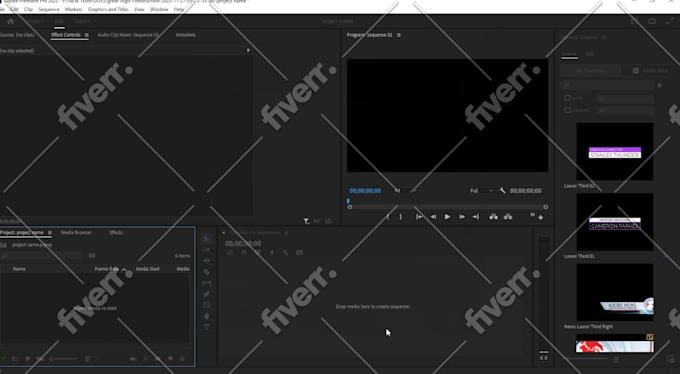Switch Project panel to Icon view

click(28, 359)
